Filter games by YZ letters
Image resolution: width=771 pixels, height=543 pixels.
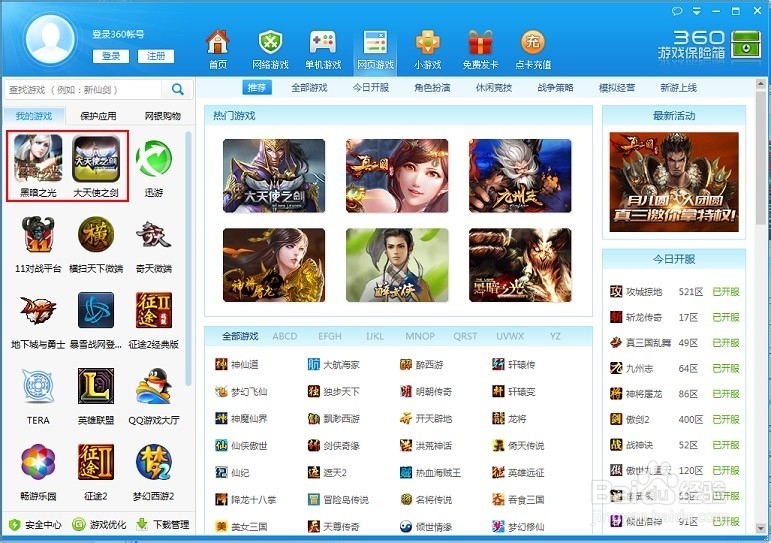click(x=556, y=336)
